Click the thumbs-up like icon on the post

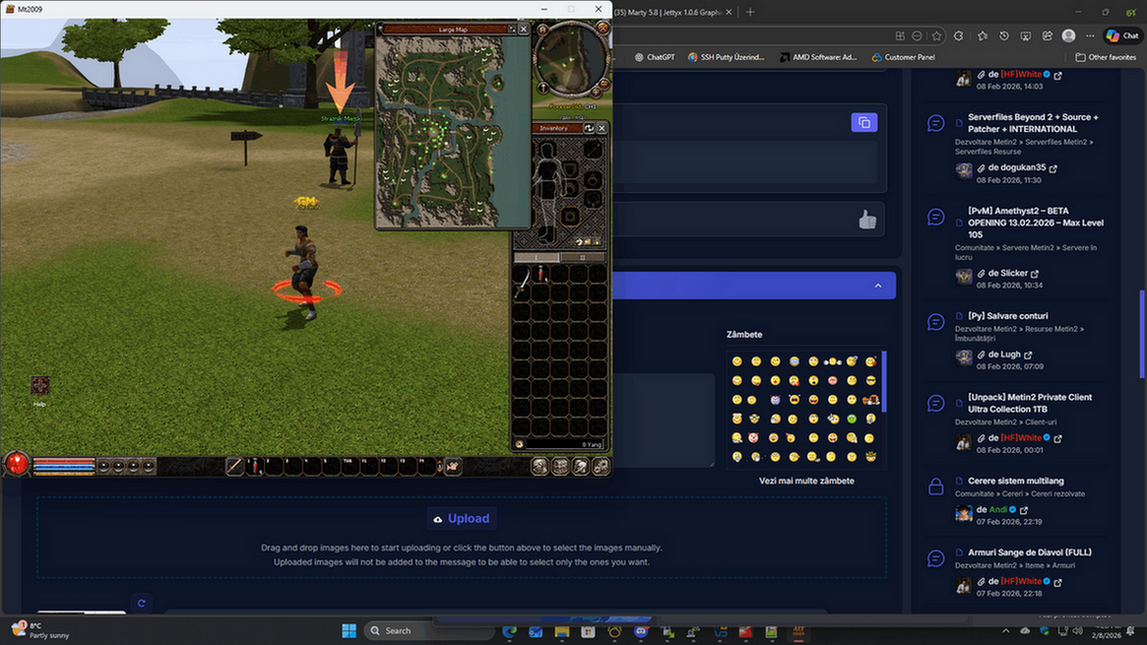(867, 220)
